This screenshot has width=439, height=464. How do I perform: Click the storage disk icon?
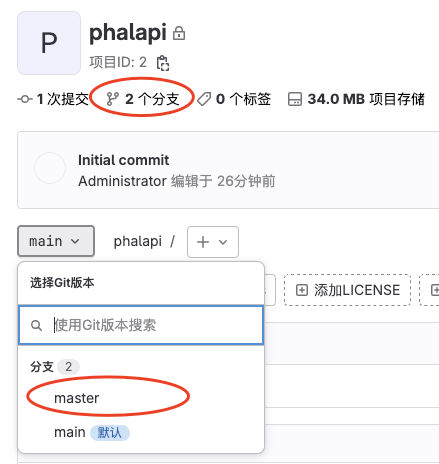click(x=295, y=99)
